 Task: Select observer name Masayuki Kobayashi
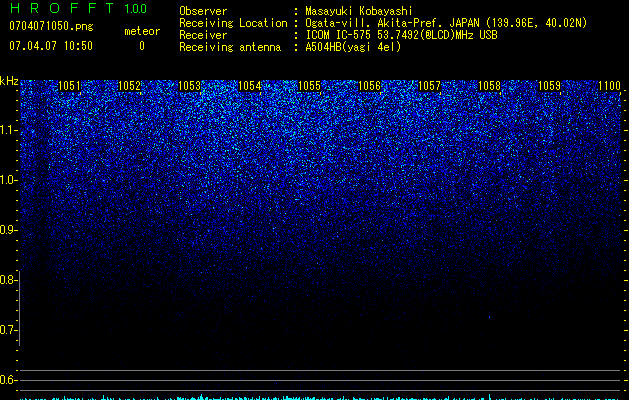point(359,11)
